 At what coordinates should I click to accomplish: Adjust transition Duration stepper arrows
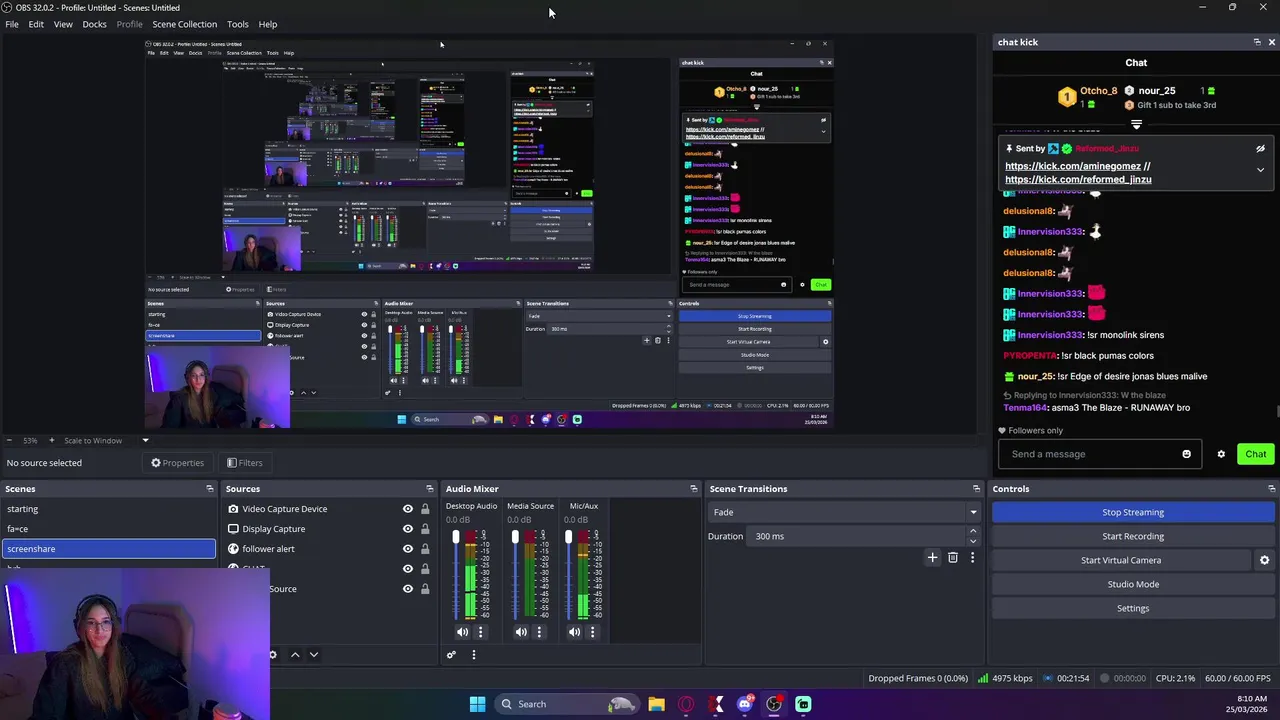tap(973, 536)
